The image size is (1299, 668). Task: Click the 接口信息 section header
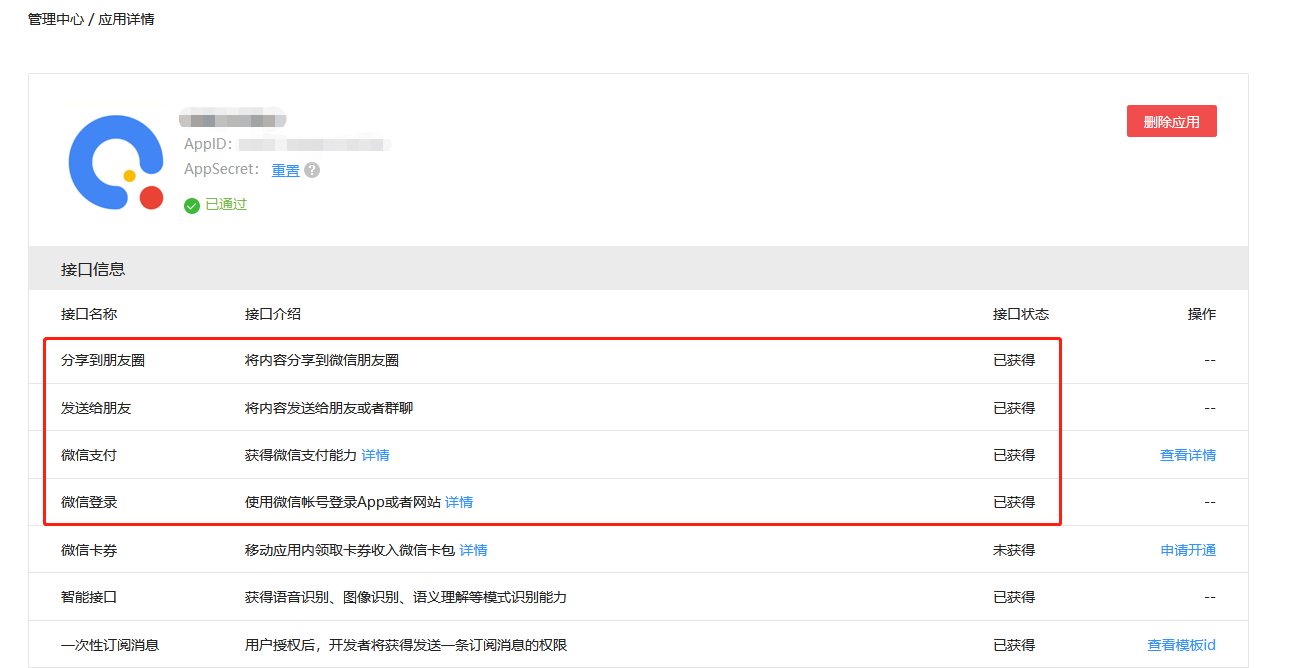pyautogui.click(x=93, y=269)
